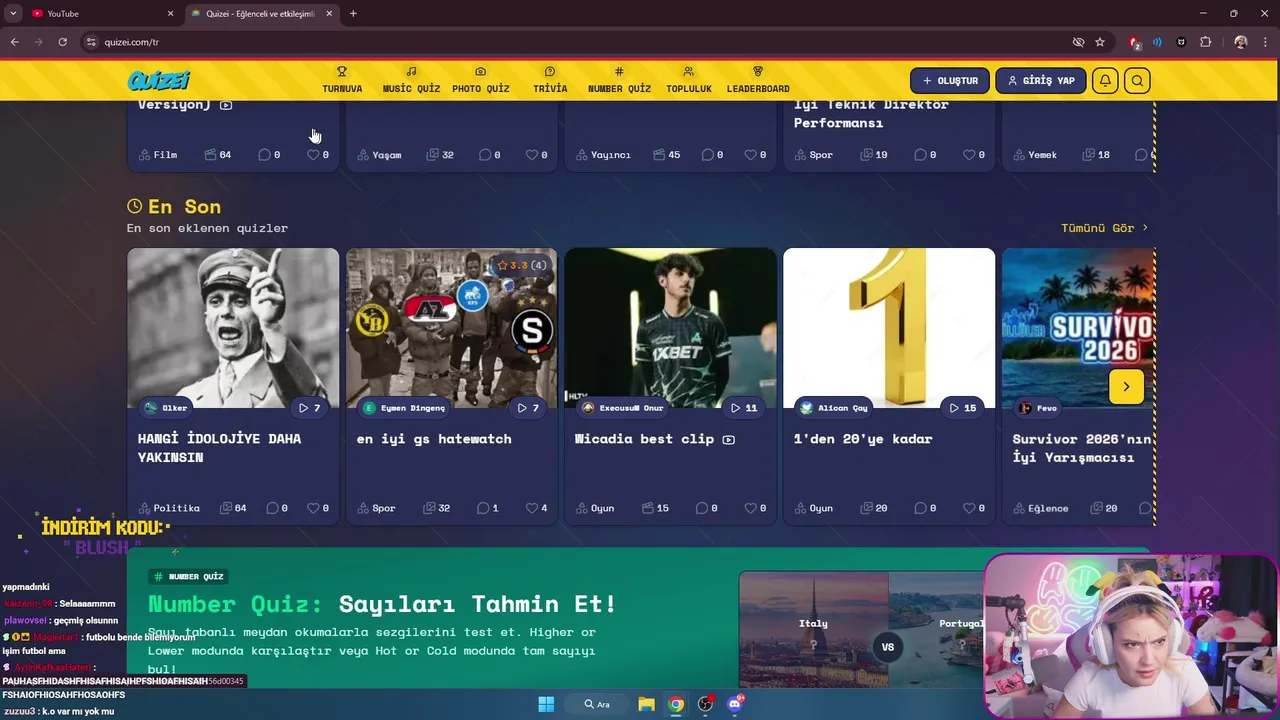Open the Music Quiz section

[411, 80]
